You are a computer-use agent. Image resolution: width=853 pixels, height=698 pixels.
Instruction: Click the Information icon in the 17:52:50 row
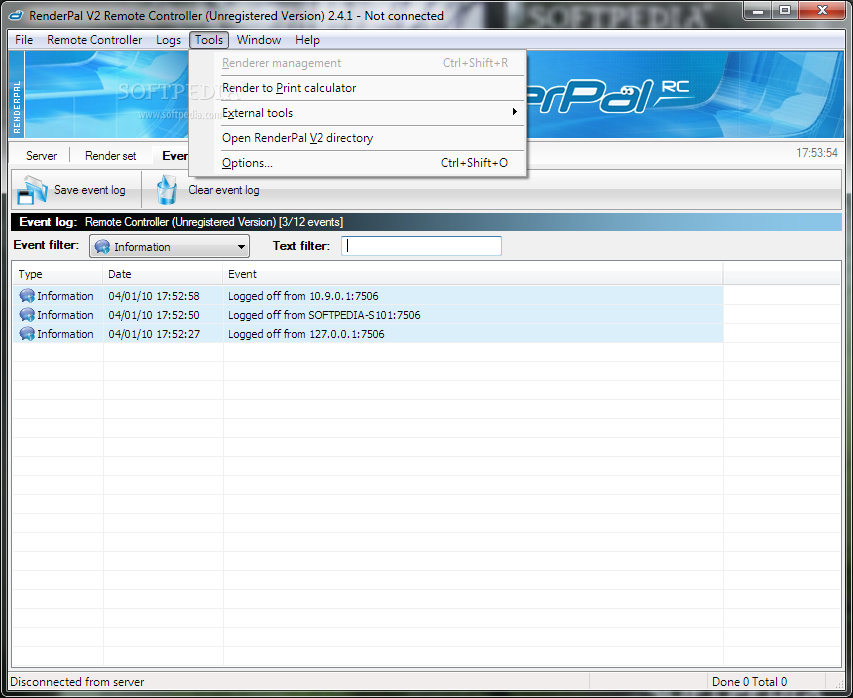click(27, 315)
